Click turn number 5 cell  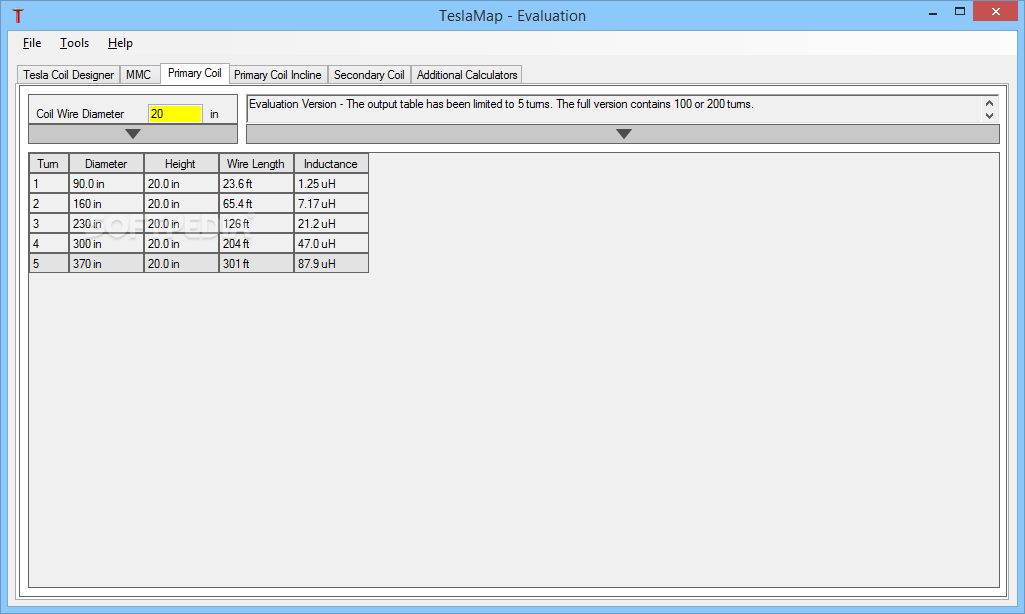point(48,264)
